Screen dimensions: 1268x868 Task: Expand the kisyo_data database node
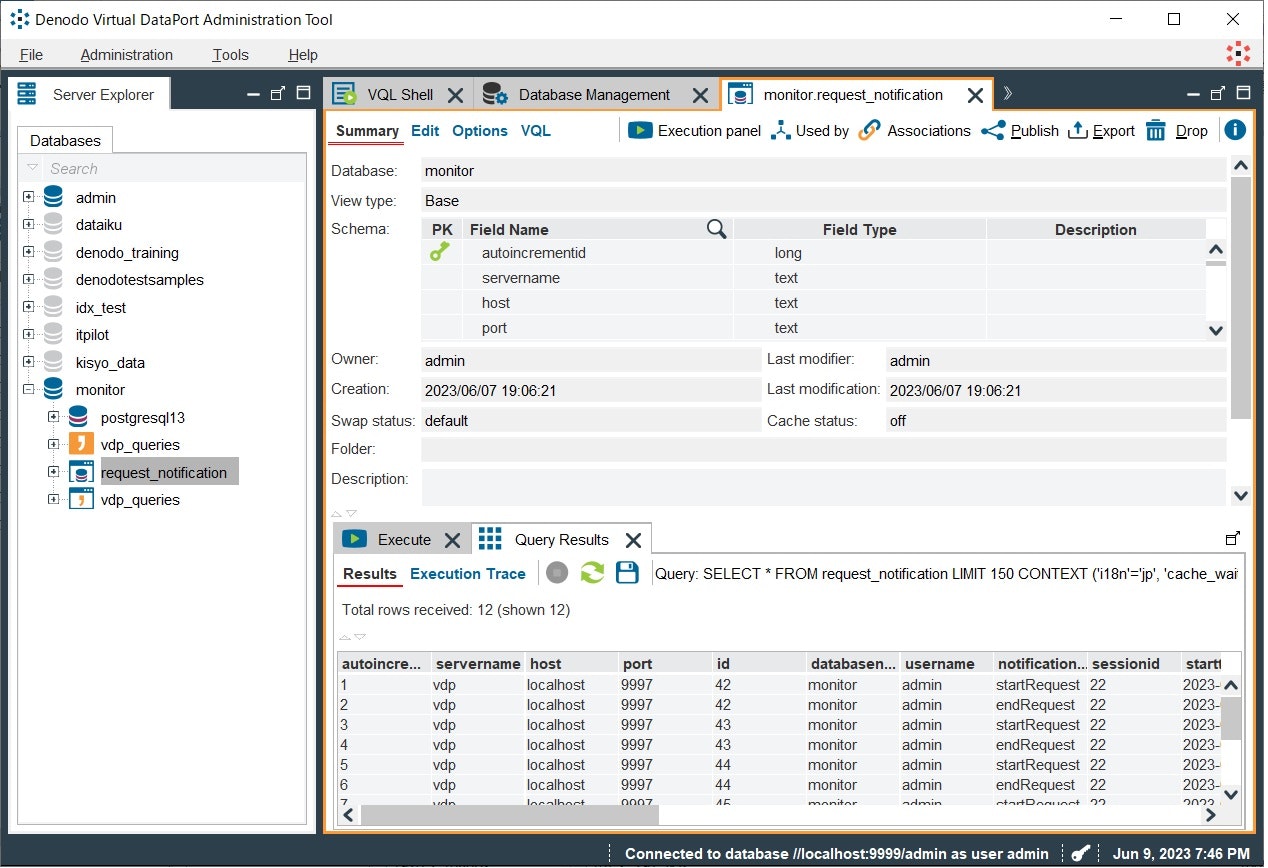pos(28,362)
